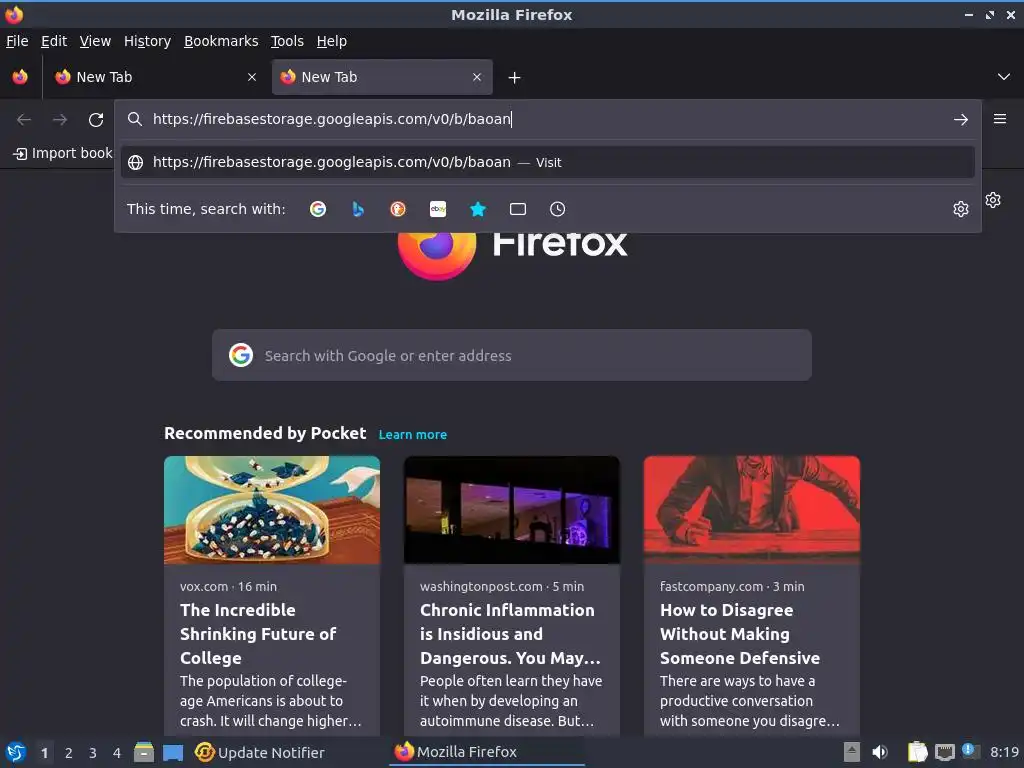This screenshot has height=768, width=1024.
Task: Open The Incredible Shrinking Future of College title
Action: 258,633
